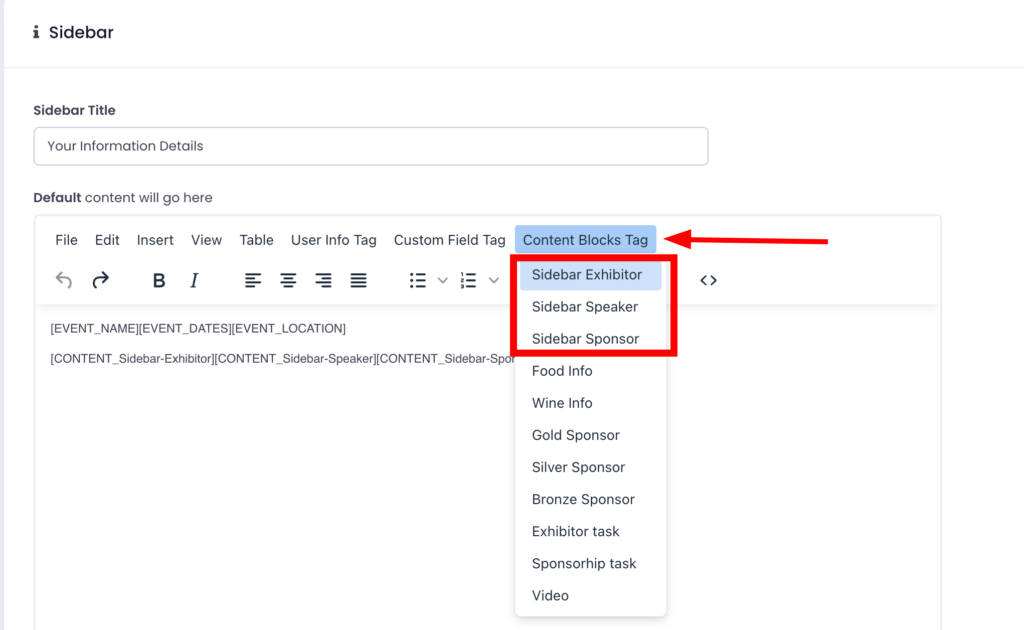Justify the text
The image size is (1024, 630).
[x=358, y=281]
